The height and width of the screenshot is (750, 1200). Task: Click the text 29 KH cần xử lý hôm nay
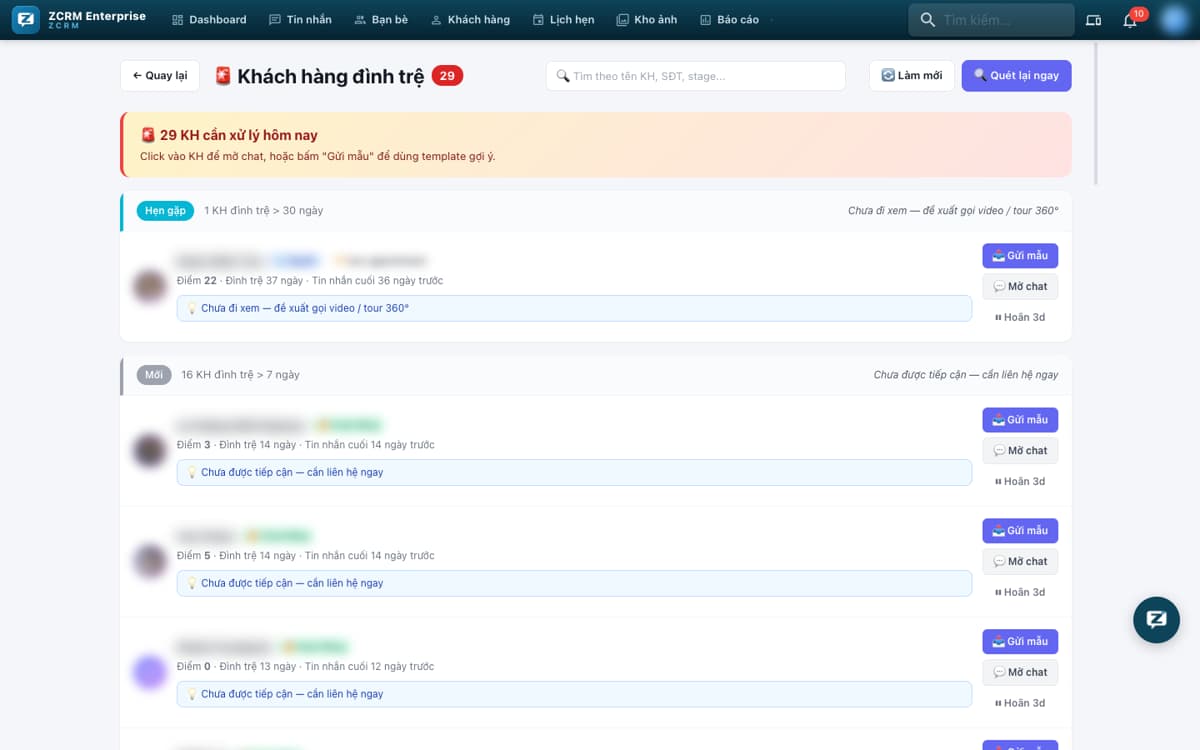pyautogui.click(x=239, y=135)
